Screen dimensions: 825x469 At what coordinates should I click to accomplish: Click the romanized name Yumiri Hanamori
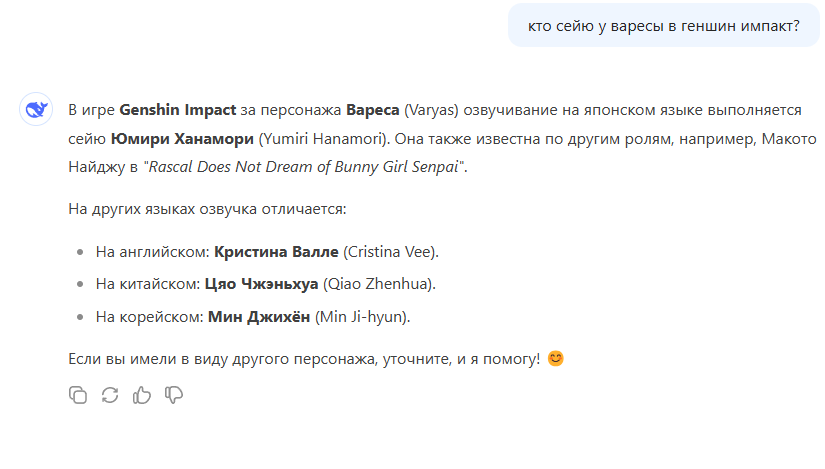tap(325, 138)
